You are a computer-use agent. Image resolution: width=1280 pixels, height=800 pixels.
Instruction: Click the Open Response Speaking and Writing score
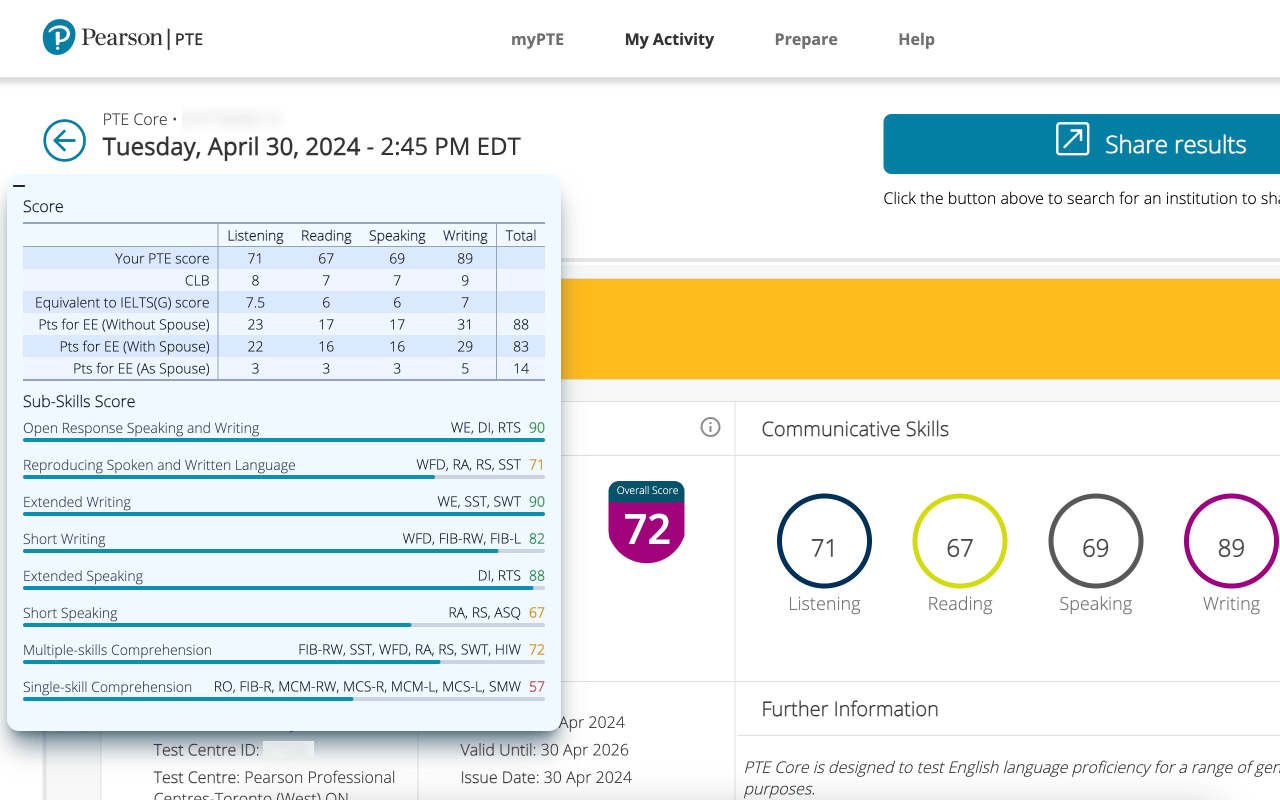pyautogui.click(x=539, y=427)
